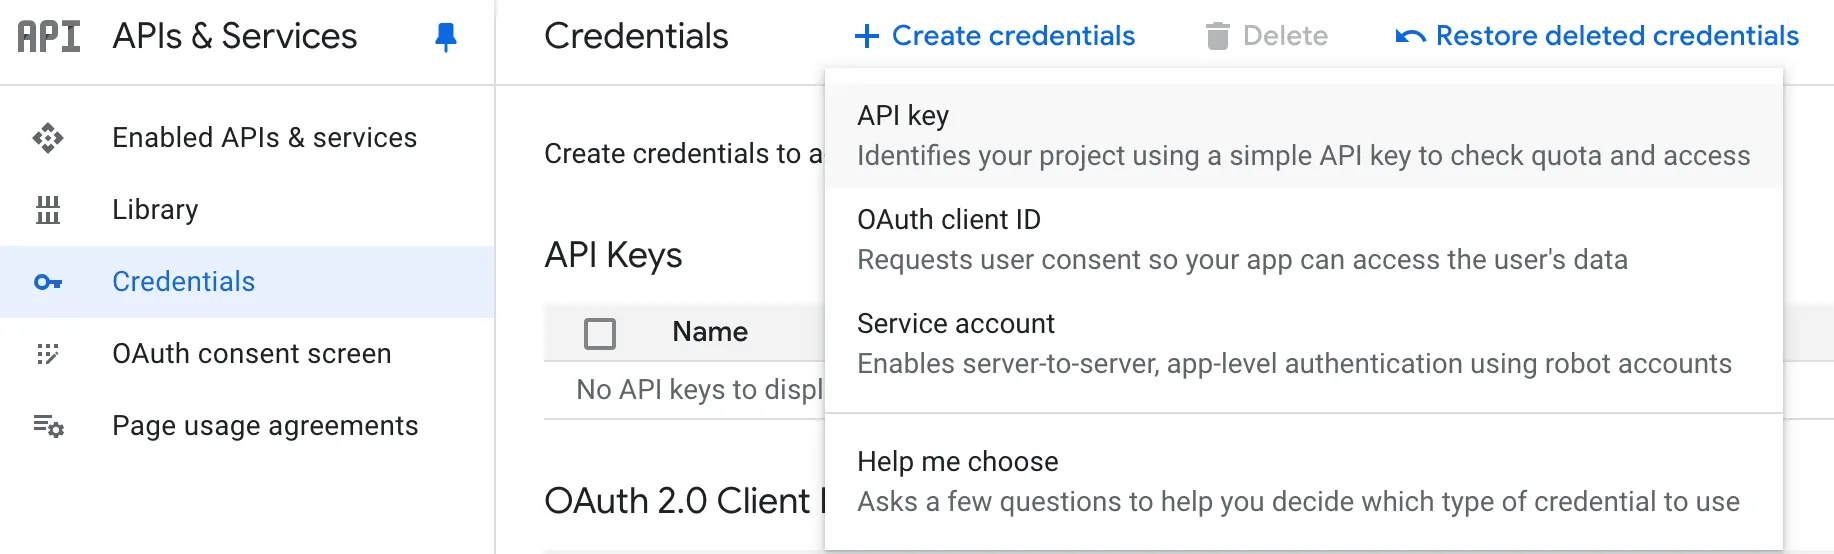Click the Page usage agreements icon
1834x554 pixels.
(48, 426)
